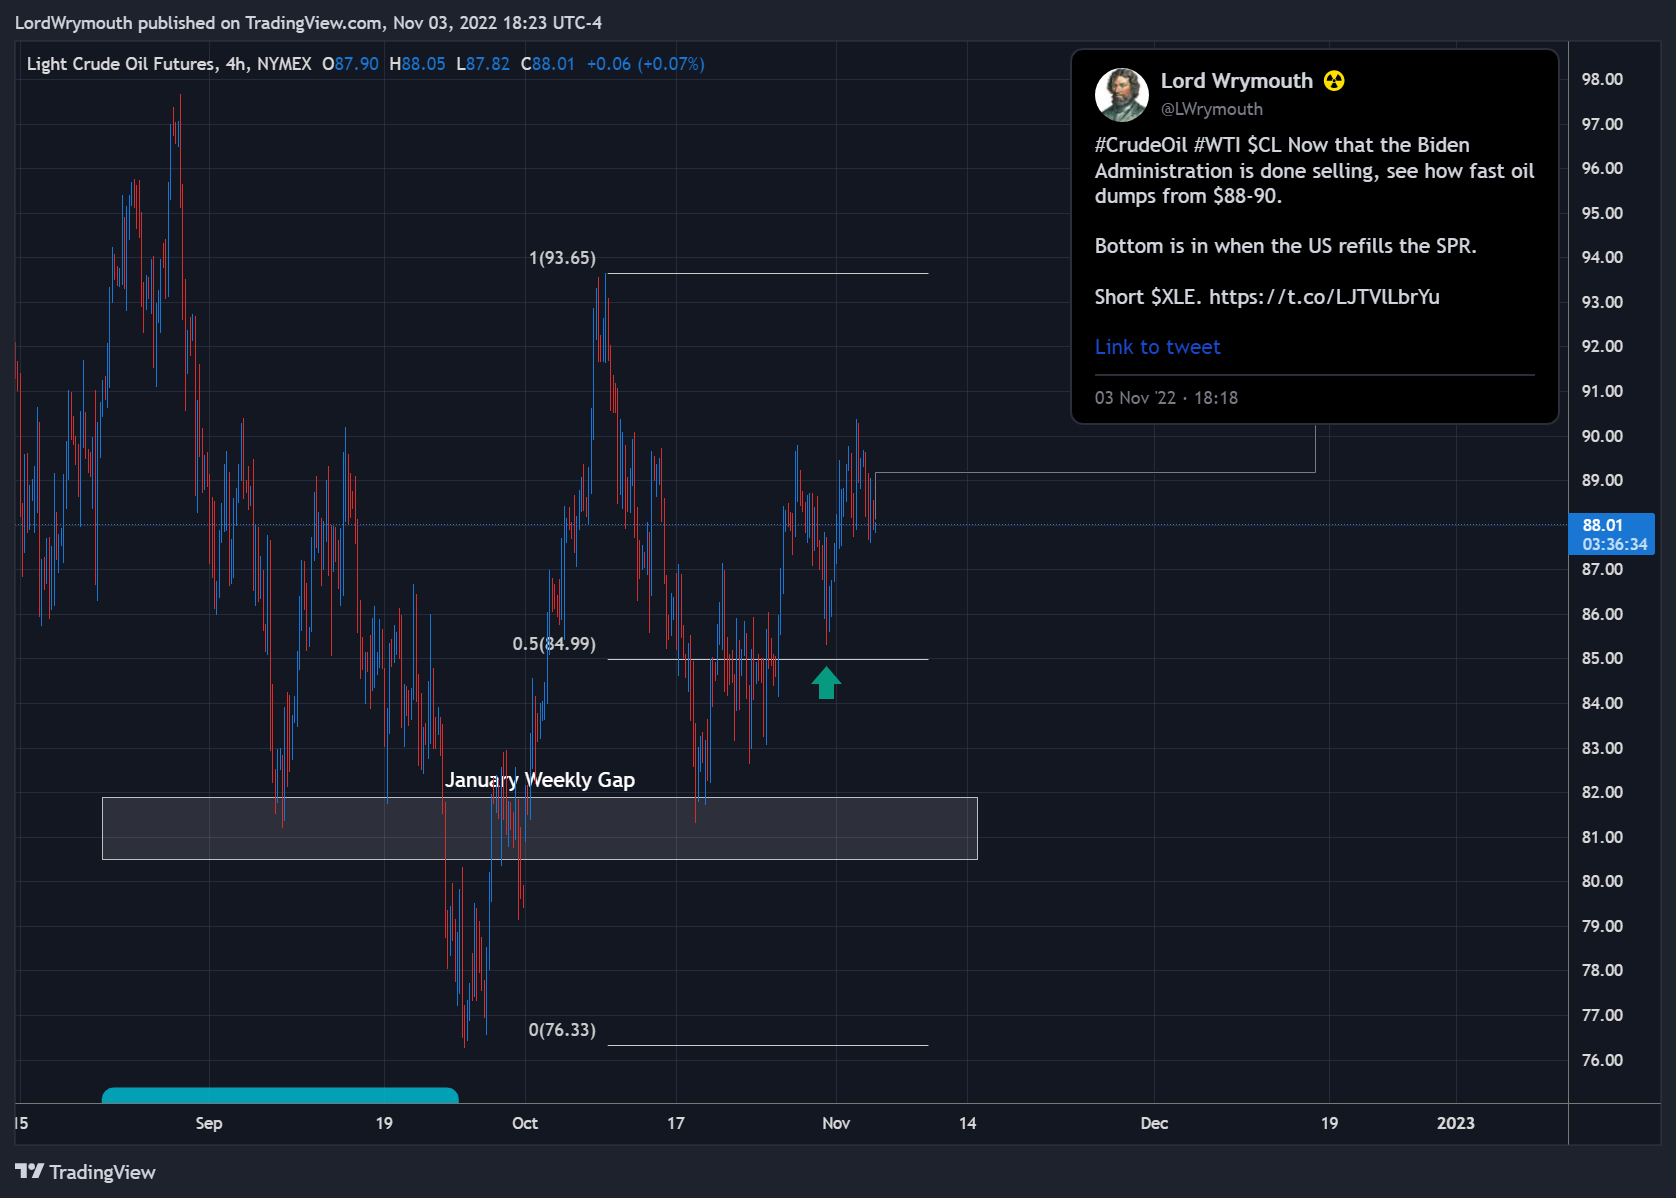Click the 'Light Crude Oil Futures, 4h, NYMEX' symbol title
Image resolution: width=1676 pixels, height=1198 pixels.
click(169, 64)
